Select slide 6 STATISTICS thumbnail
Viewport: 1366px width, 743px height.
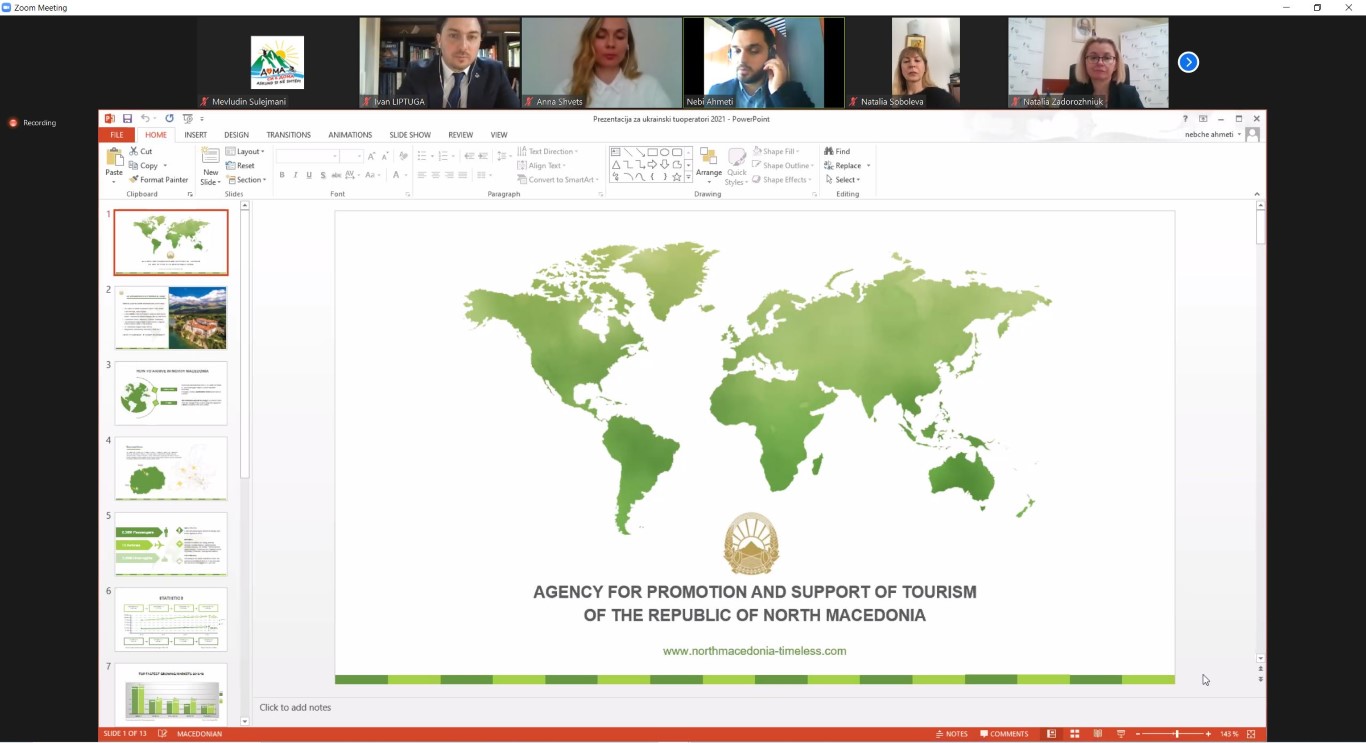click(x=171, y=619)
